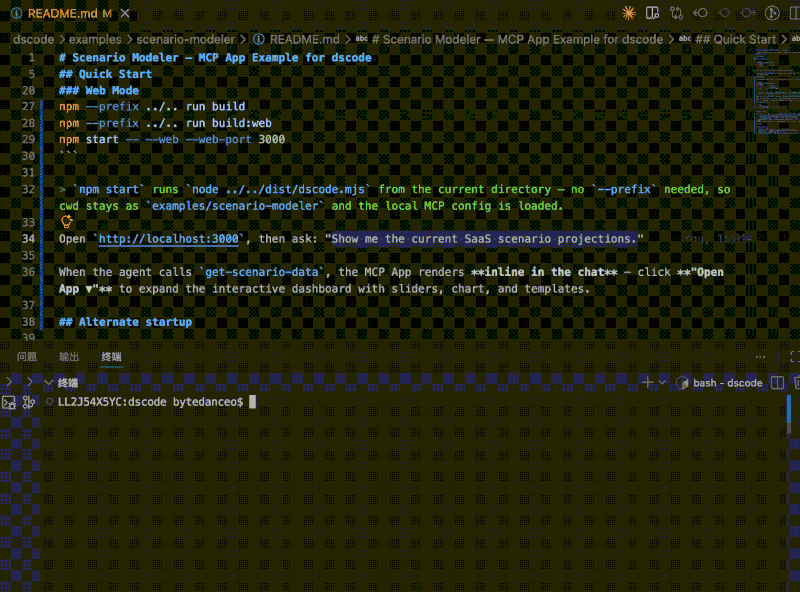Click line number 34 in gutter

[x=28, y=239]
